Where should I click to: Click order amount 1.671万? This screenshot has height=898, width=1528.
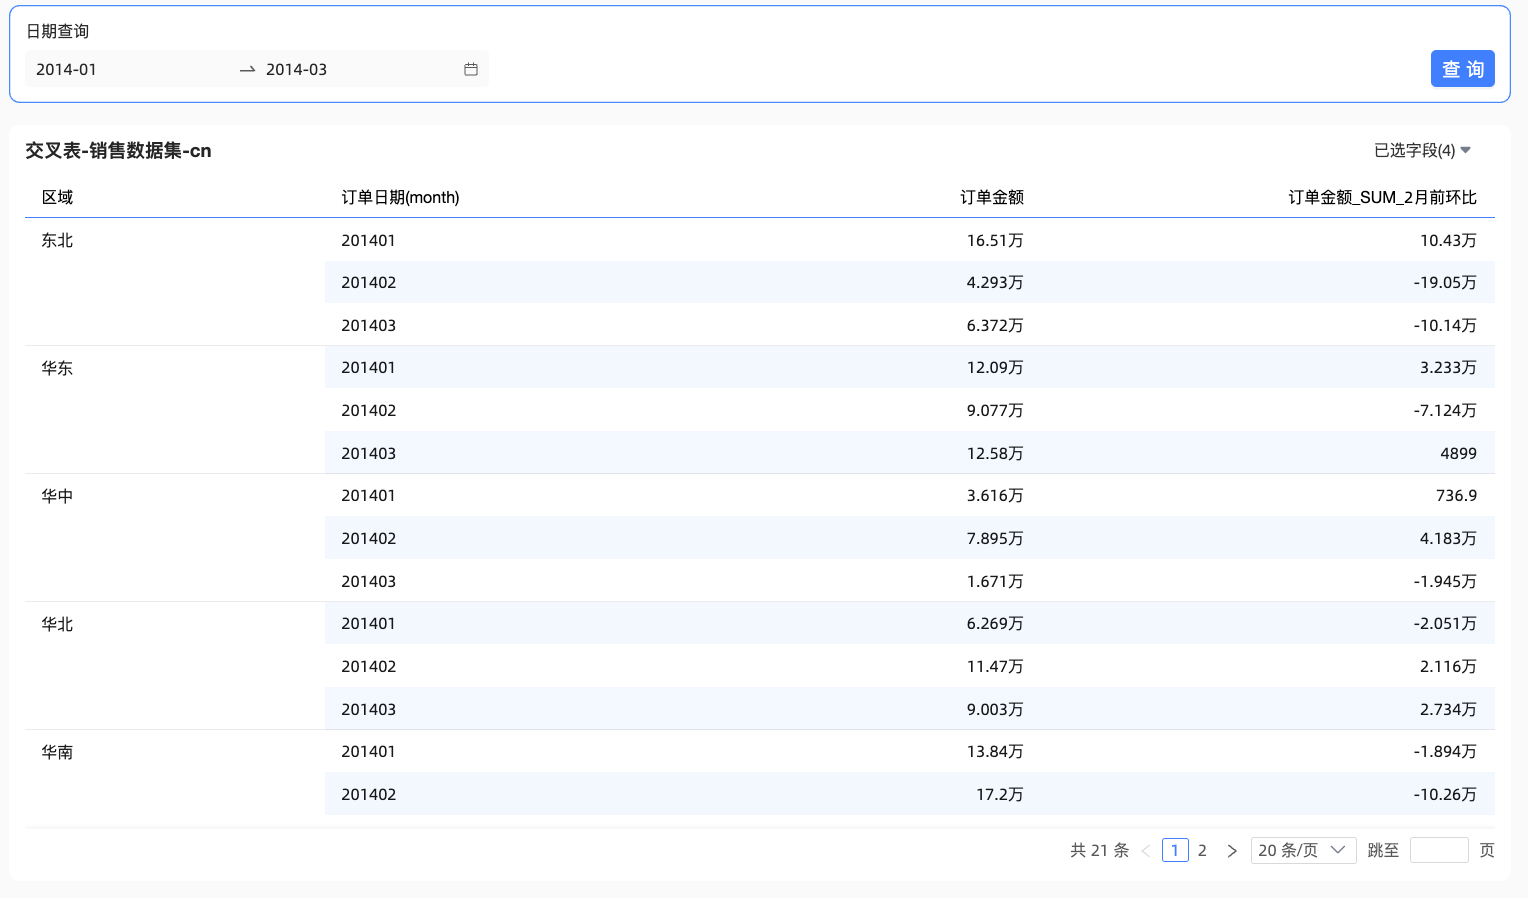coord(995,581)
